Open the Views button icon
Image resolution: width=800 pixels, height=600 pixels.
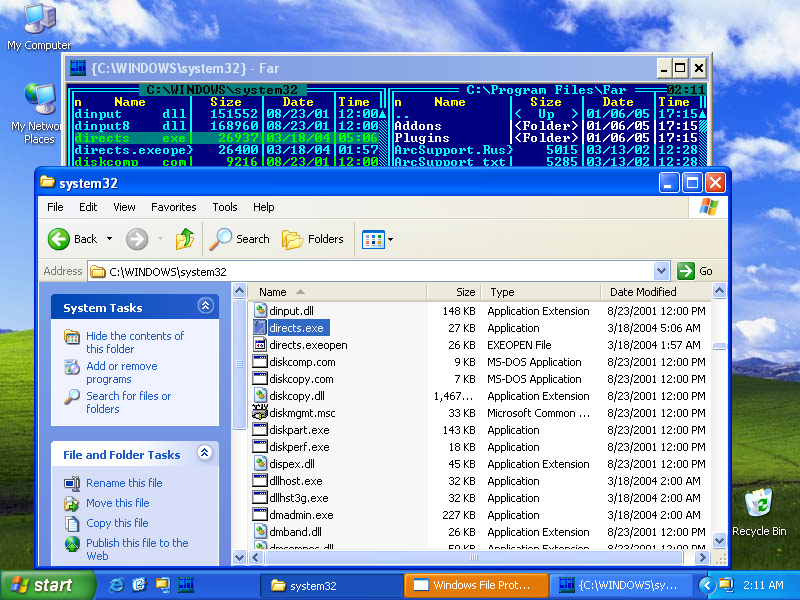(373, 239)
